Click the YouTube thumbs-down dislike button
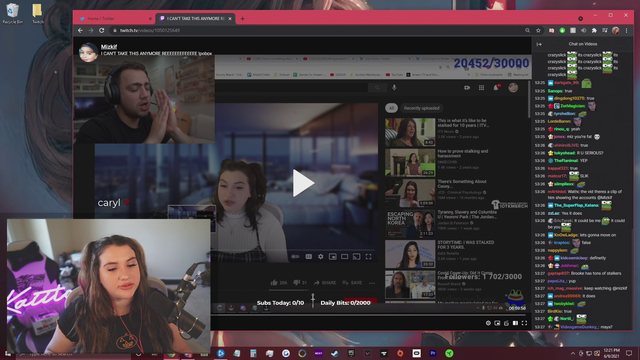The width and height of the screenshot is (640, 360). coord(300,282)
